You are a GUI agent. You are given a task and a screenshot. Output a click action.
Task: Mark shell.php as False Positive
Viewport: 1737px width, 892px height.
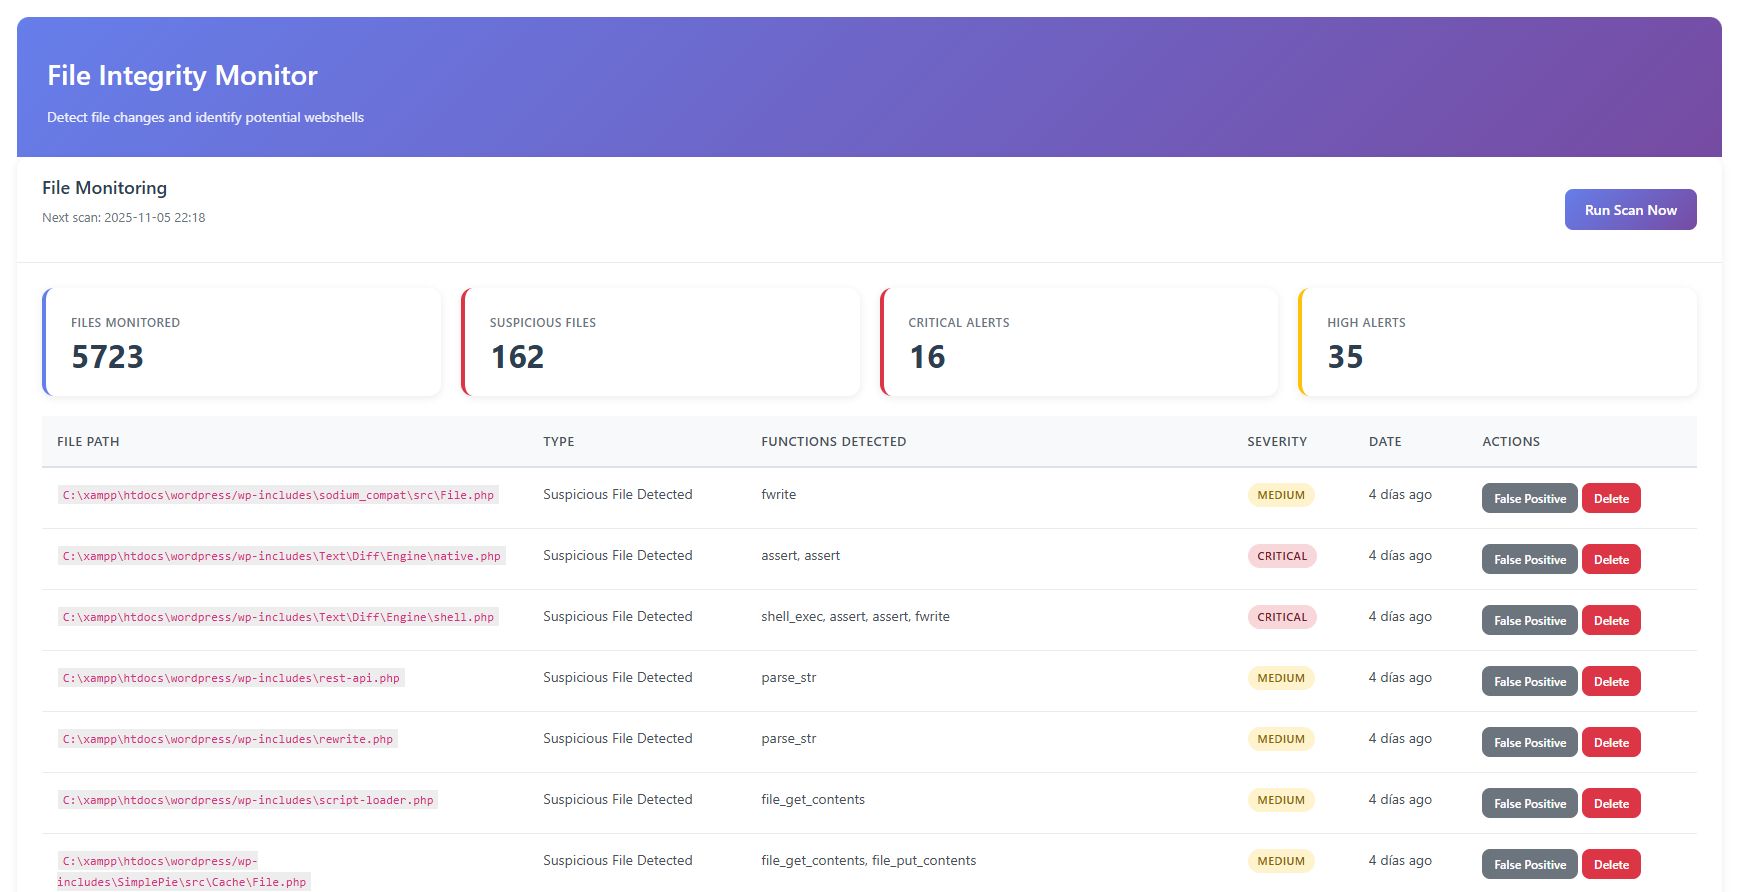[1529, 620]
